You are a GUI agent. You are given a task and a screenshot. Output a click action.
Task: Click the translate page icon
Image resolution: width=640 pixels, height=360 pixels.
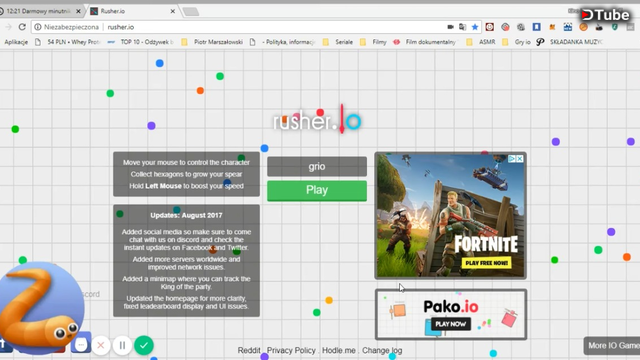[462, 27]
